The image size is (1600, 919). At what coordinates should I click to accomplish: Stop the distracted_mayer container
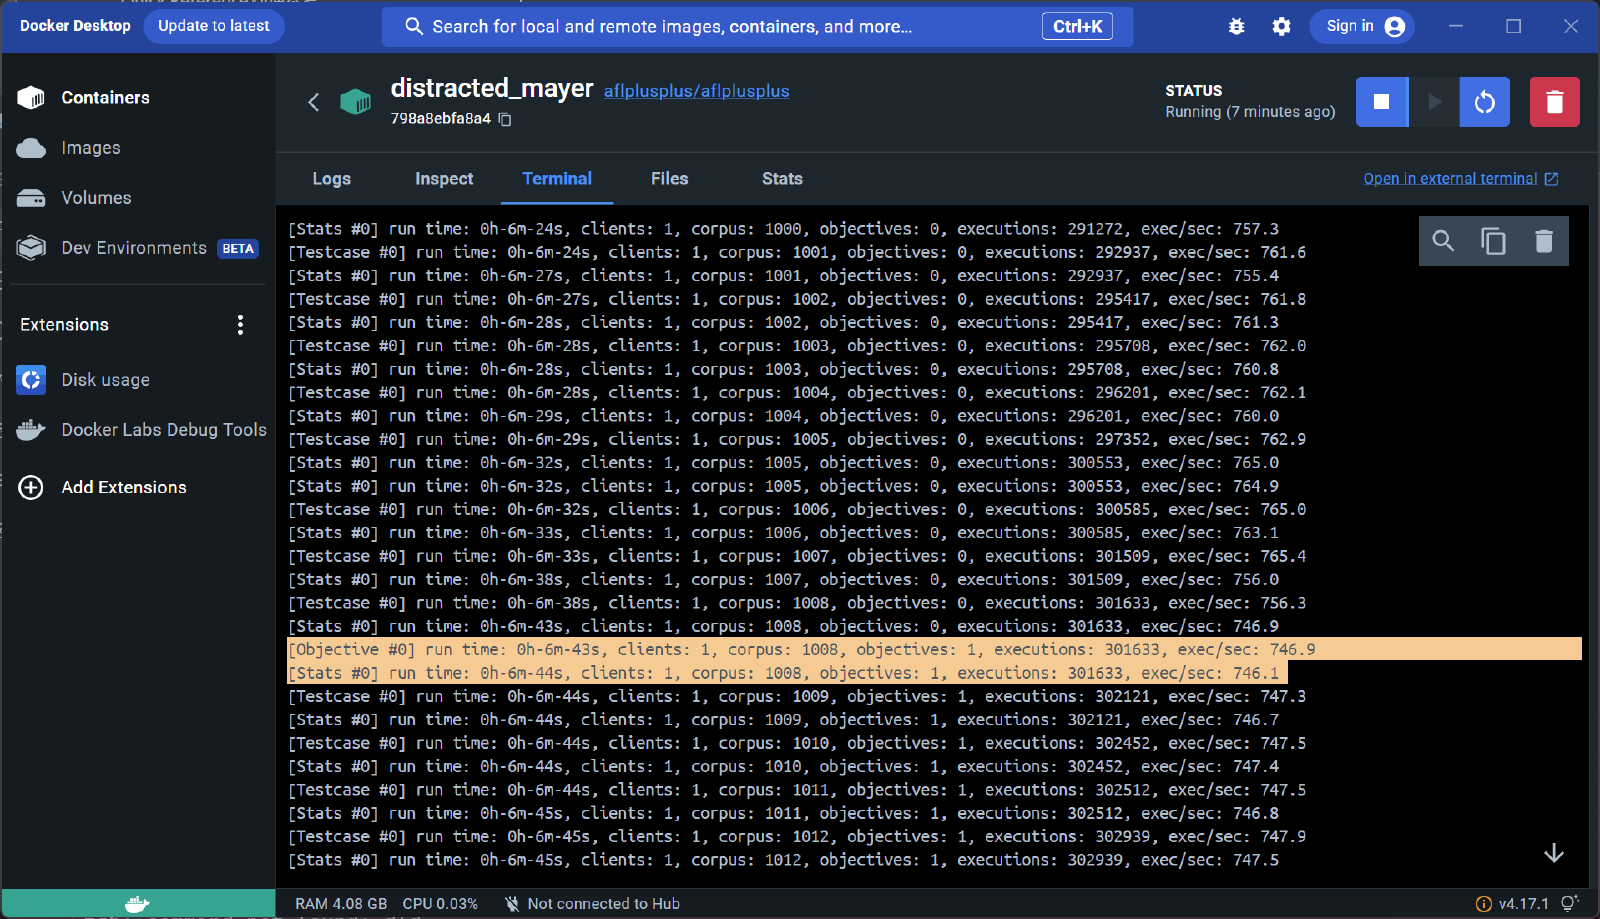click(x=1381, y=101)
